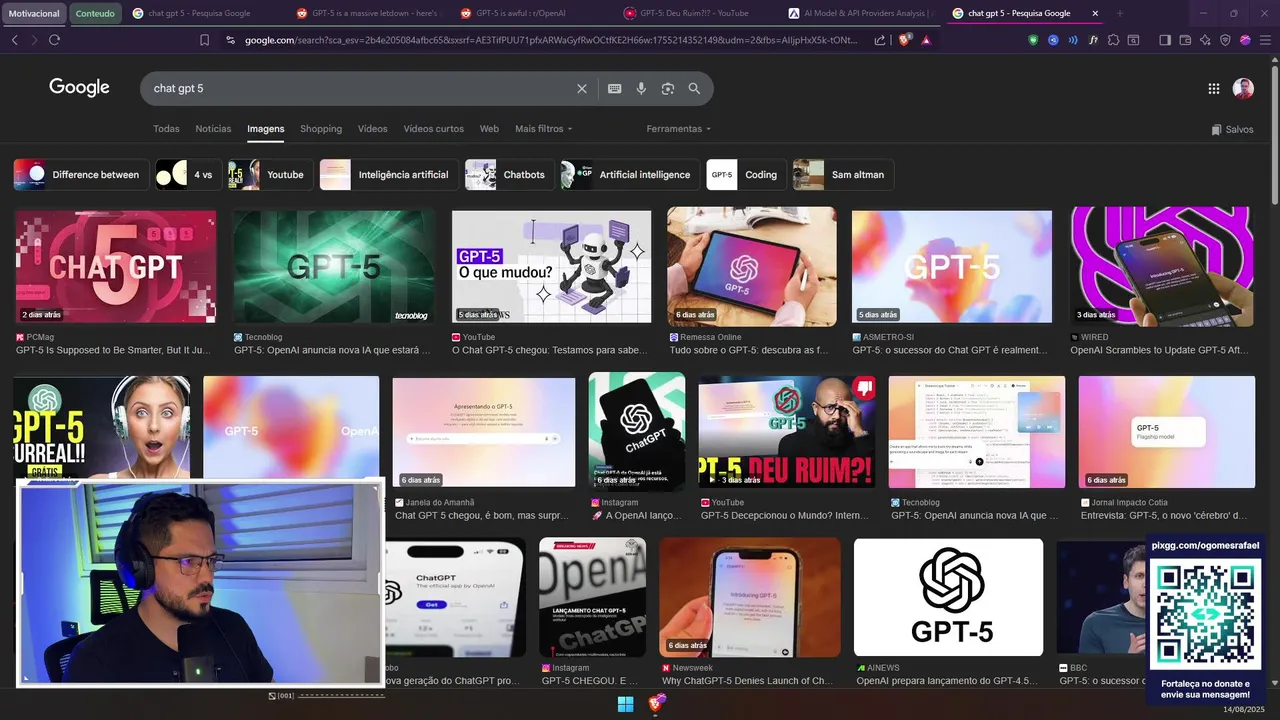Screen dimensions: 1280x720
Task: Open the WIRED purple phone thumbnail
Action: pyautogui.click(x=1162, y=266)
